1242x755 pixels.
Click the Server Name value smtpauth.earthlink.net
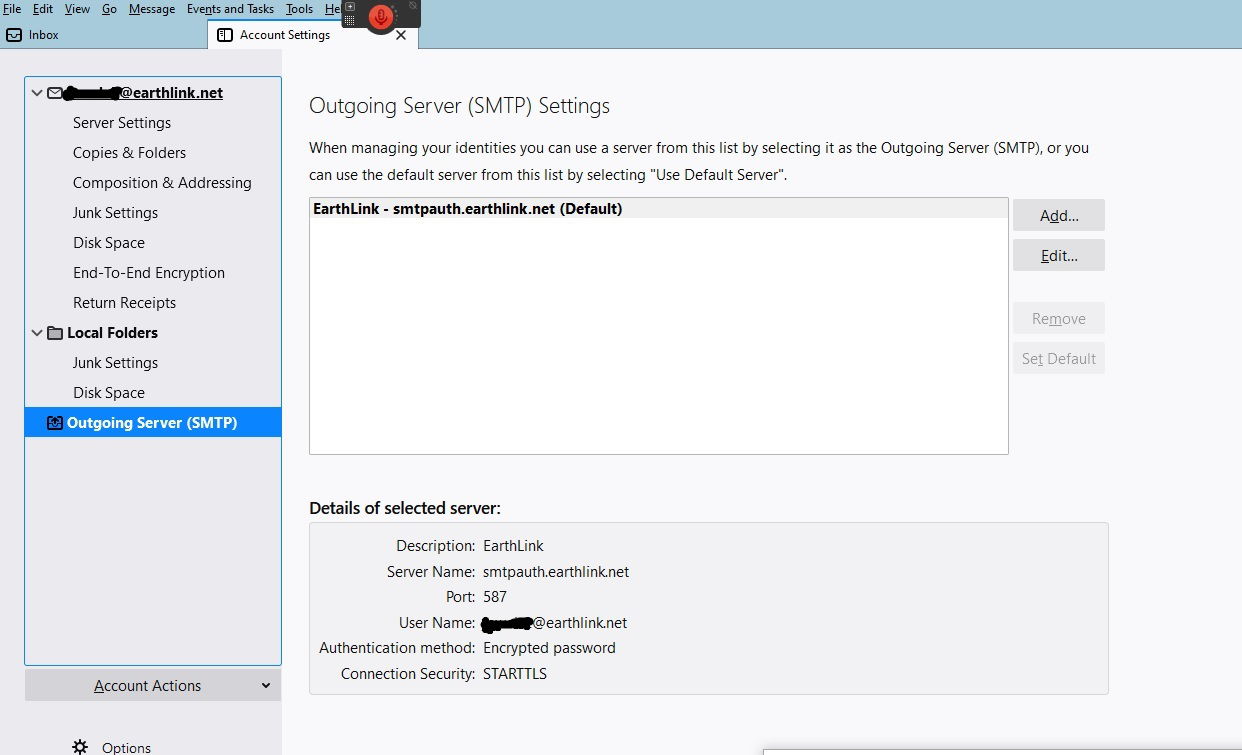click(x=556, y=572)
